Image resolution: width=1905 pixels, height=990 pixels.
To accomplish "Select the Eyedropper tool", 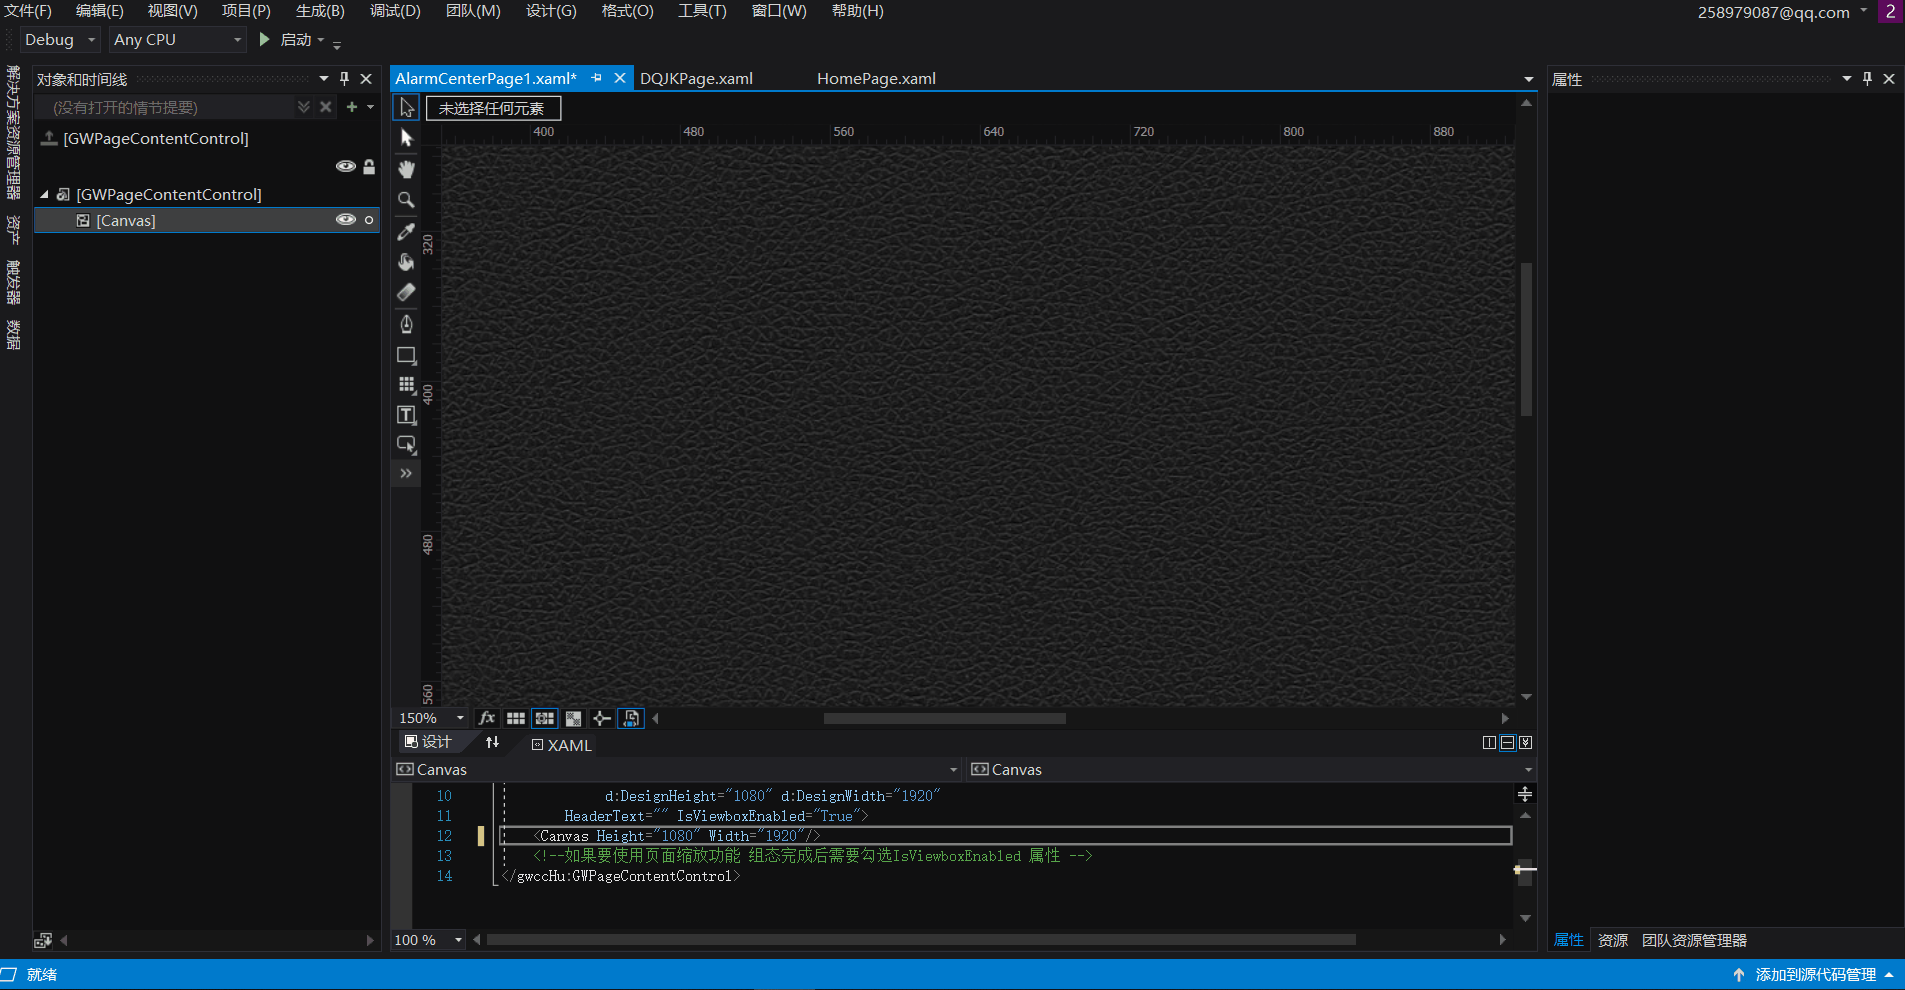I will 406,231.
